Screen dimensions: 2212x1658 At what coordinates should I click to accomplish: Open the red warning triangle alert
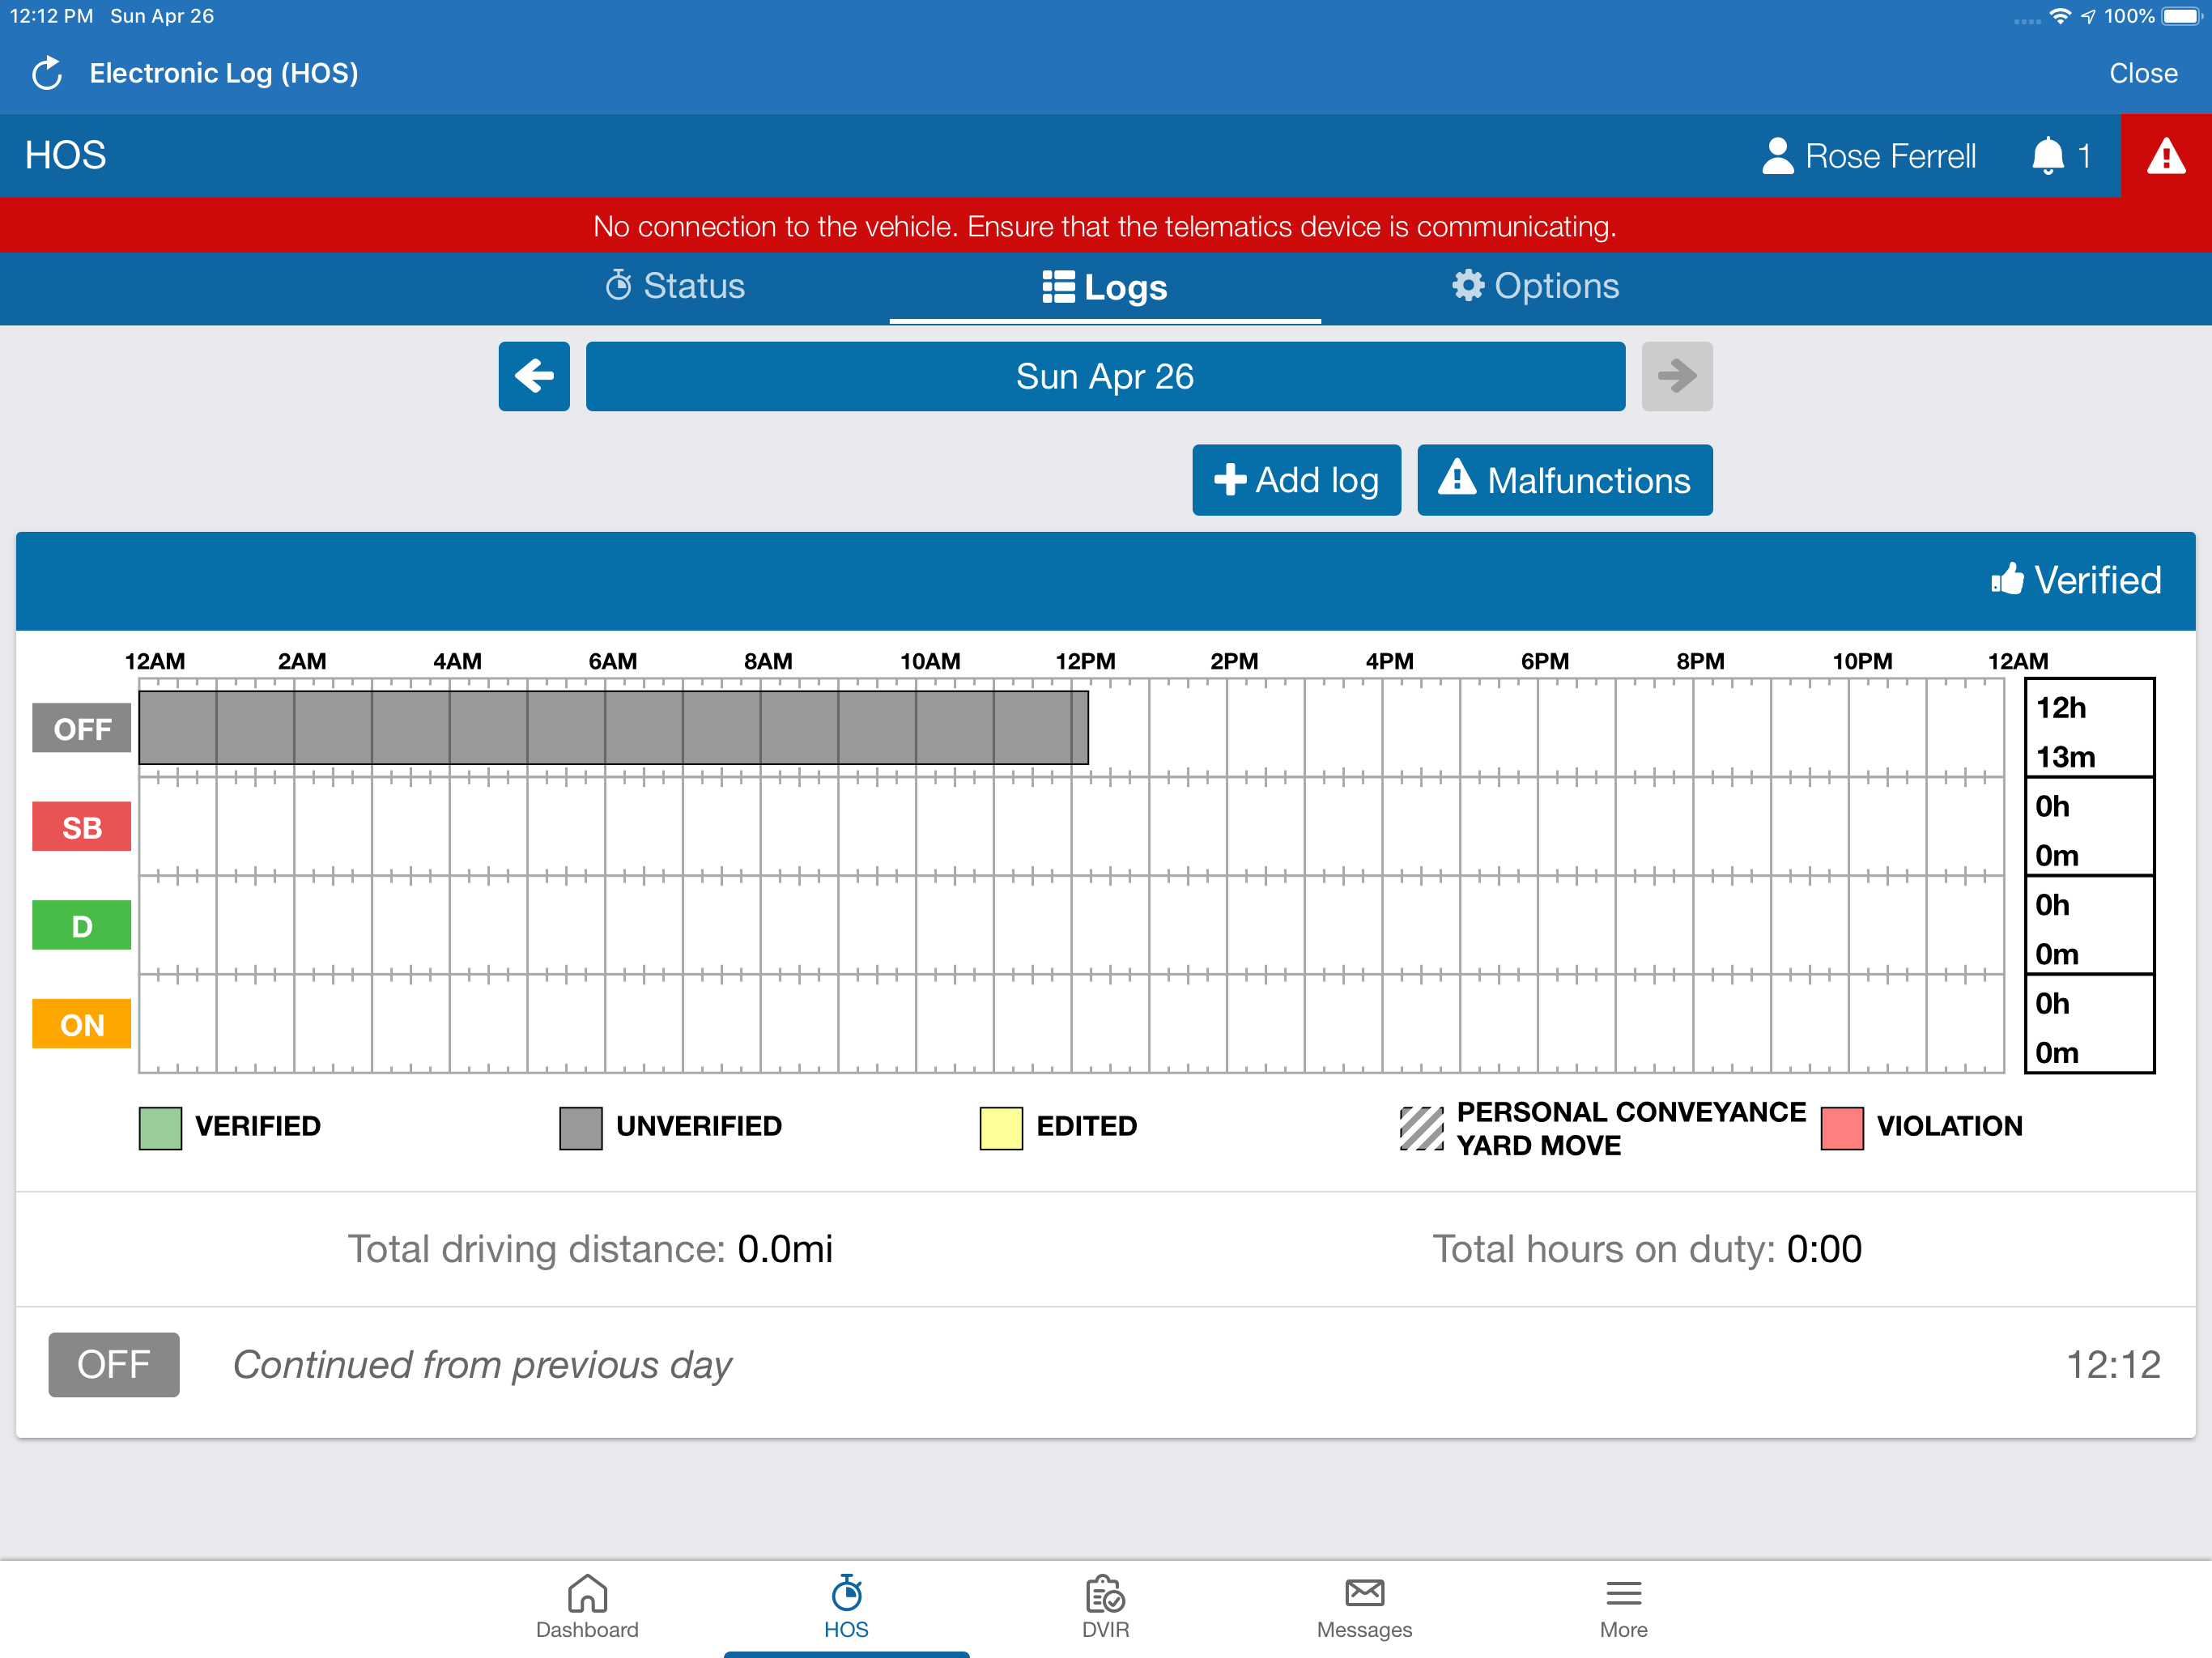2165,156
